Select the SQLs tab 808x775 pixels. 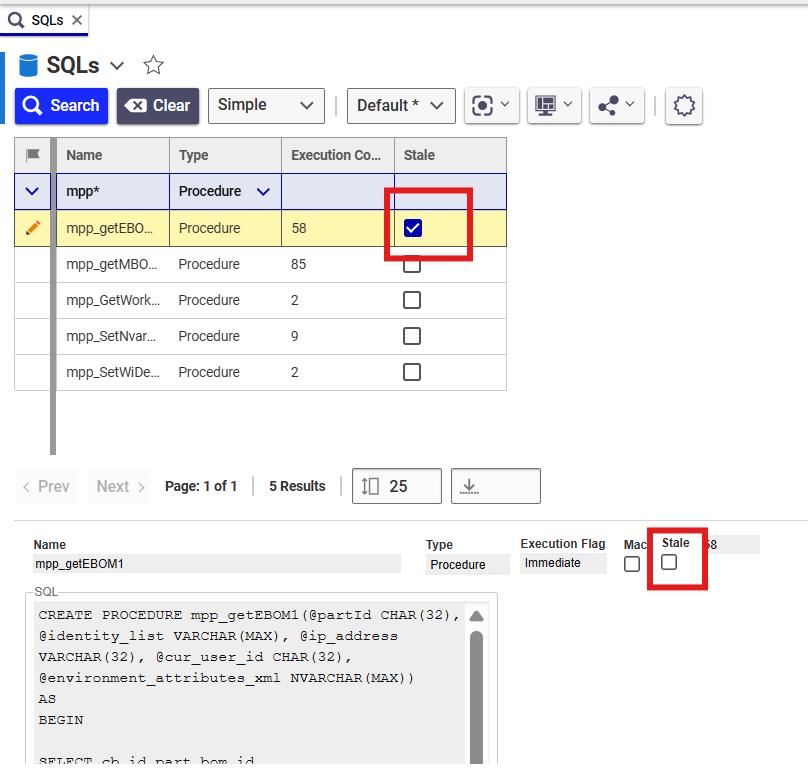pos(45,19)
